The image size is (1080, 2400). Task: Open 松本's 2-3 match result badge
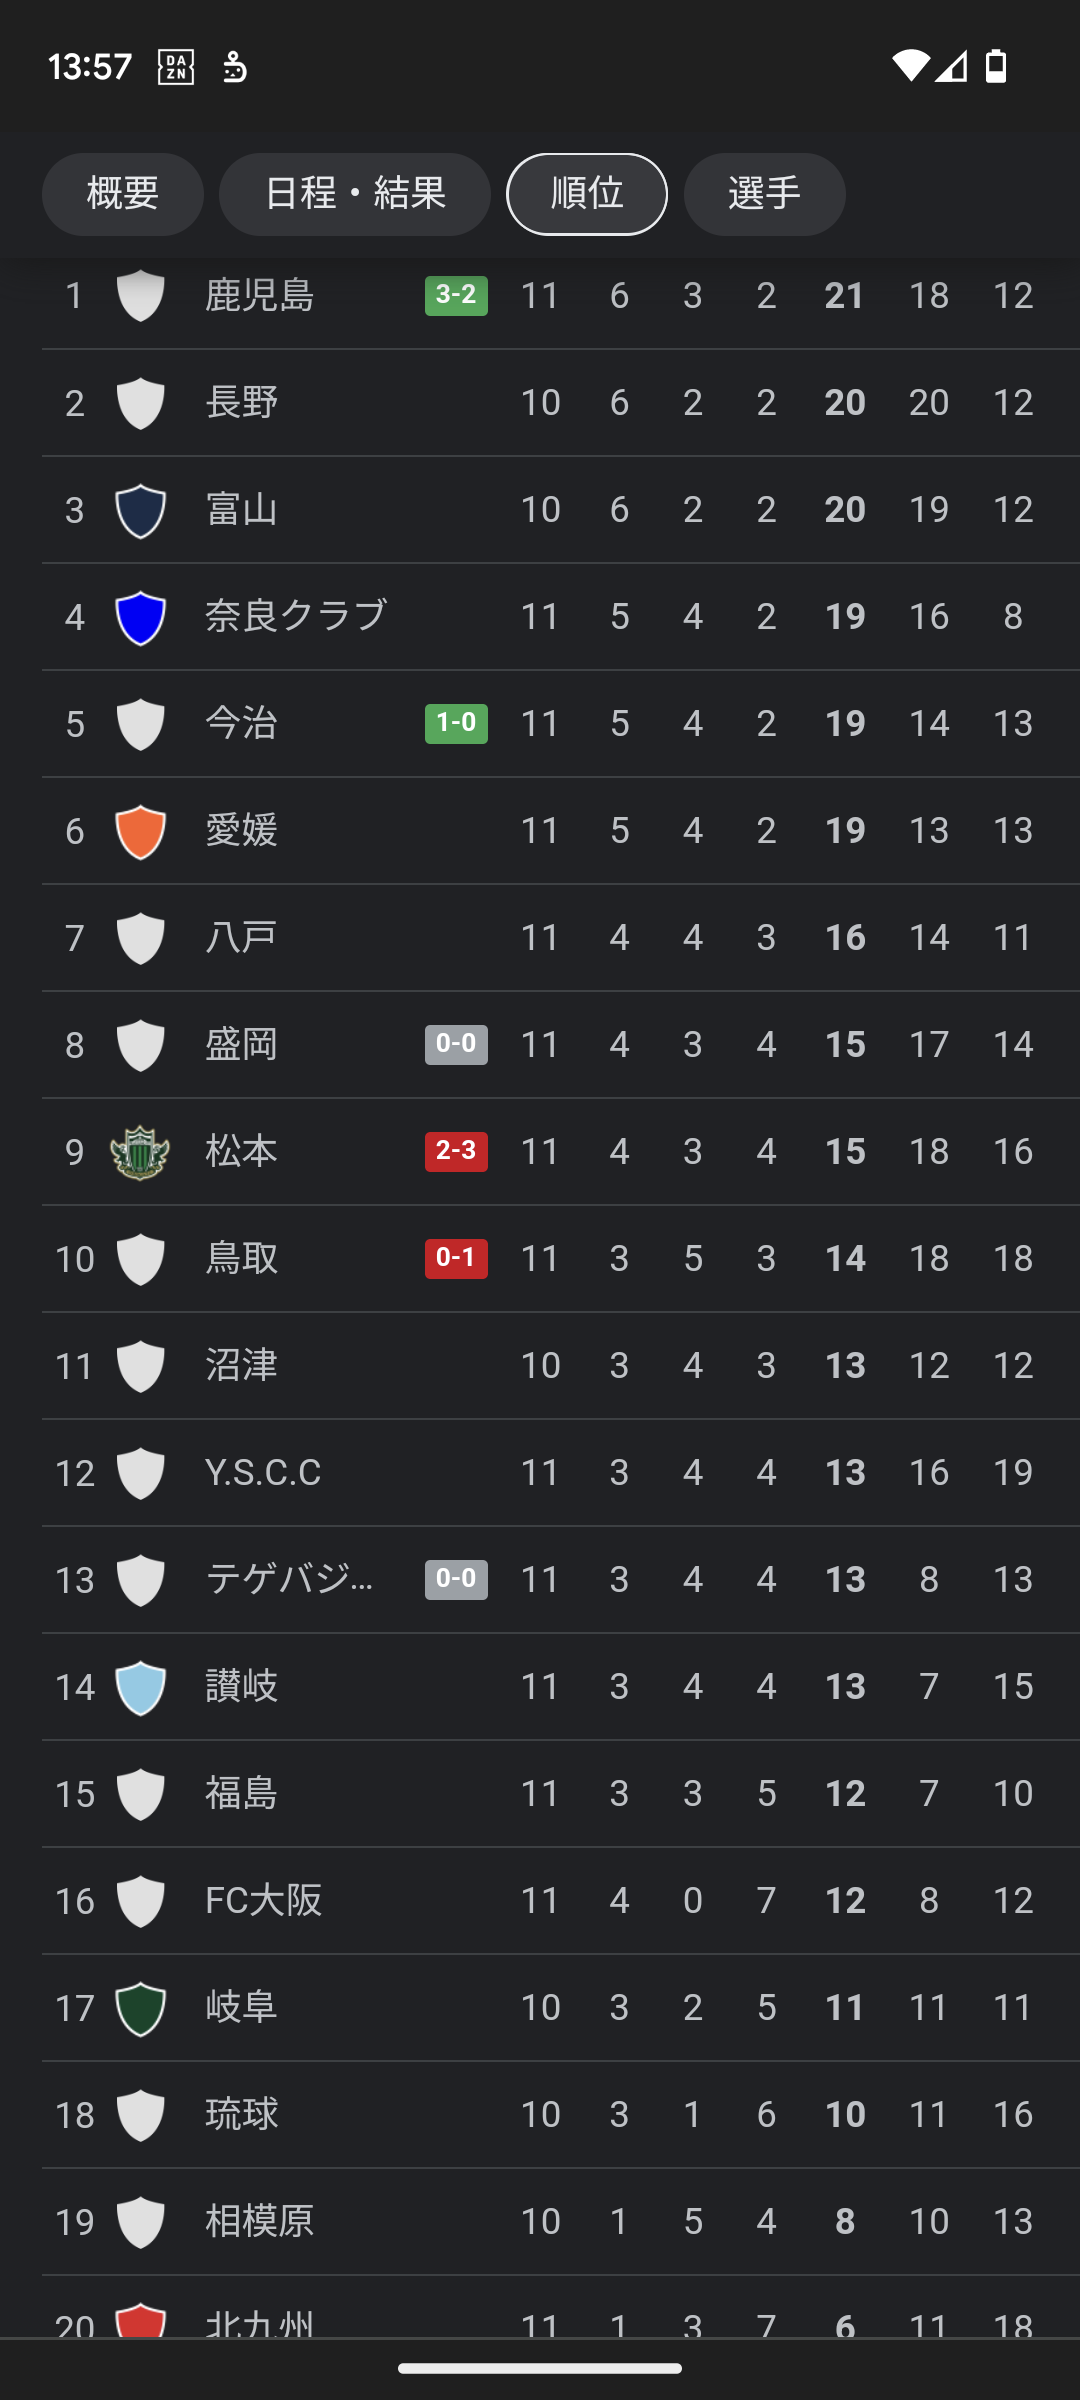456,1151
